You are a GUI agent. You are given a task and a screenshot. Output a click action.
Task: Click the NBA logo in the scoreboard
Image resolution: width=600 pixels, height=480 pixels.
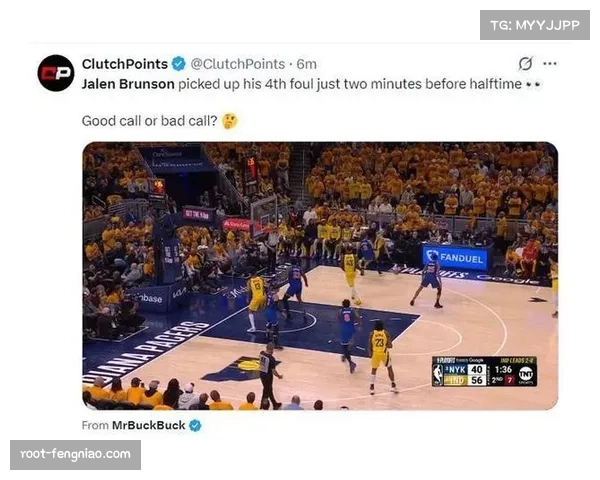(438, 374)
